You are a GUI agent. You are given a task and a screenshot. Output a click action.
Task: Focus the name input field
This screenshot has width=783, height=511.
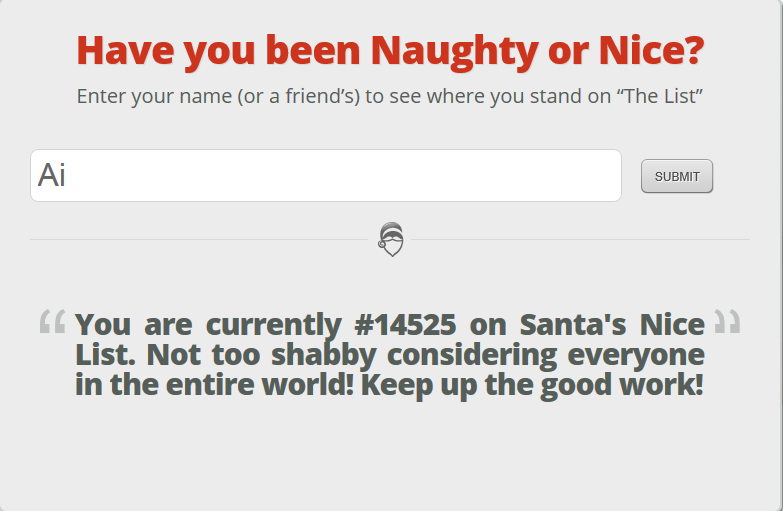(326, 175)
